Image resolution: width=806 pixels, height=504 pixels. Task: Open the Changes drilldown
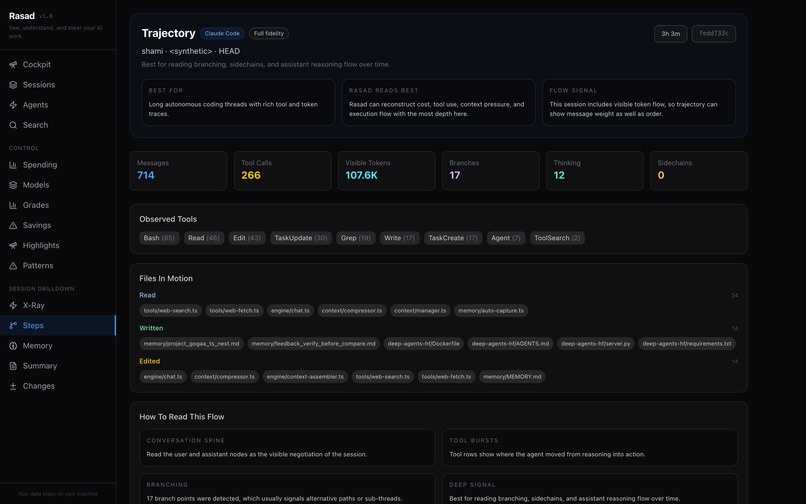pos(58,386)
